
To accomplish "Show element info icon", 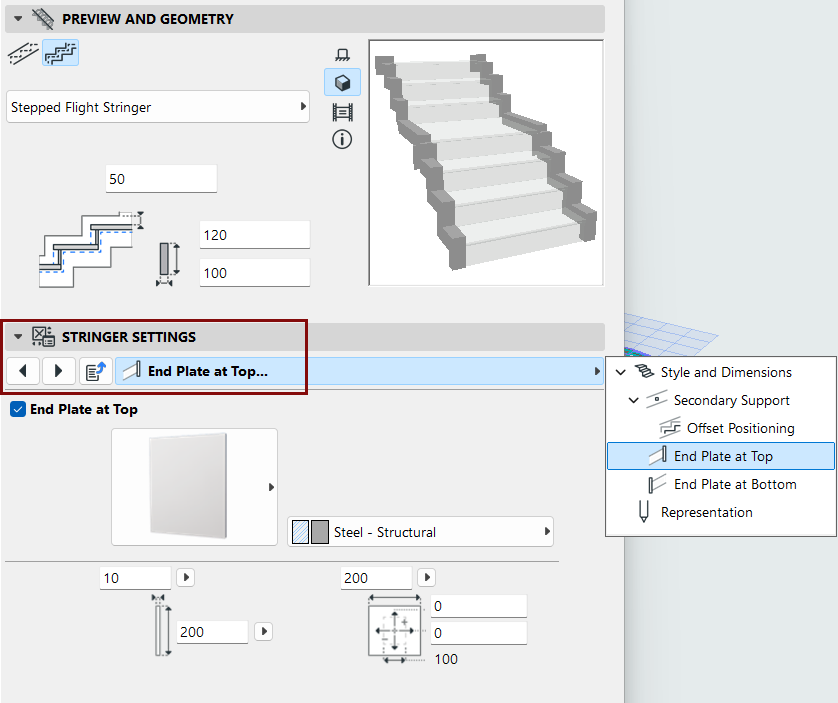I will pyautogui.click(x=342, y=140).
